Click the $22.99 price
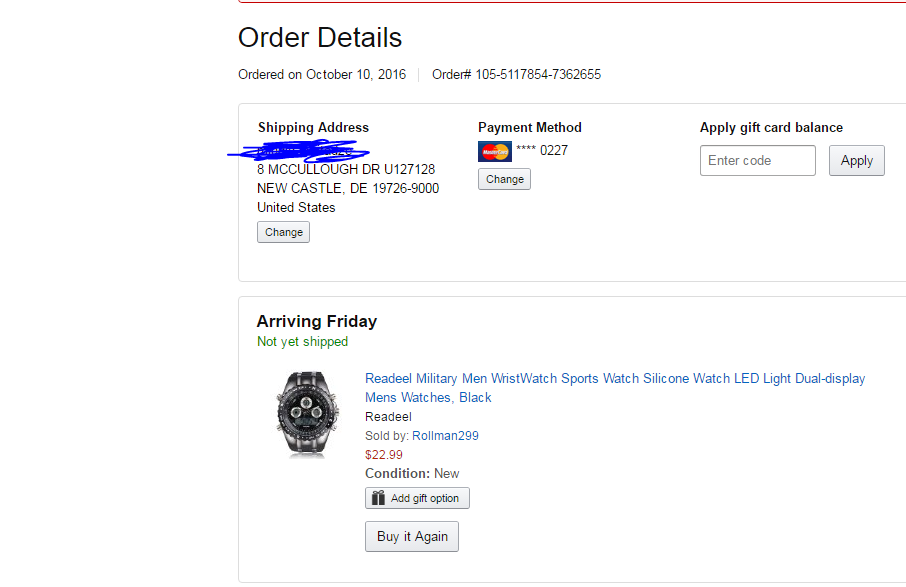This screenshot has height=587, width=906. (x=384, y=454)
